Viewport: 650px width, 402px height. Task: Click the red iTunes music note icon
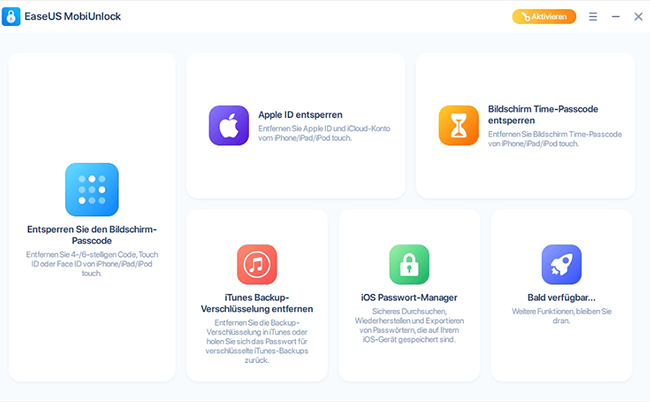[257, 264]
